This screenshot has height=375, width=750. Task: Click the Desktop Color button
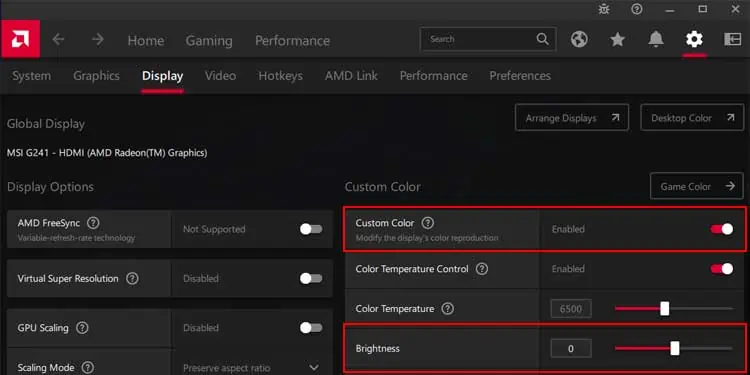[692, 118]
